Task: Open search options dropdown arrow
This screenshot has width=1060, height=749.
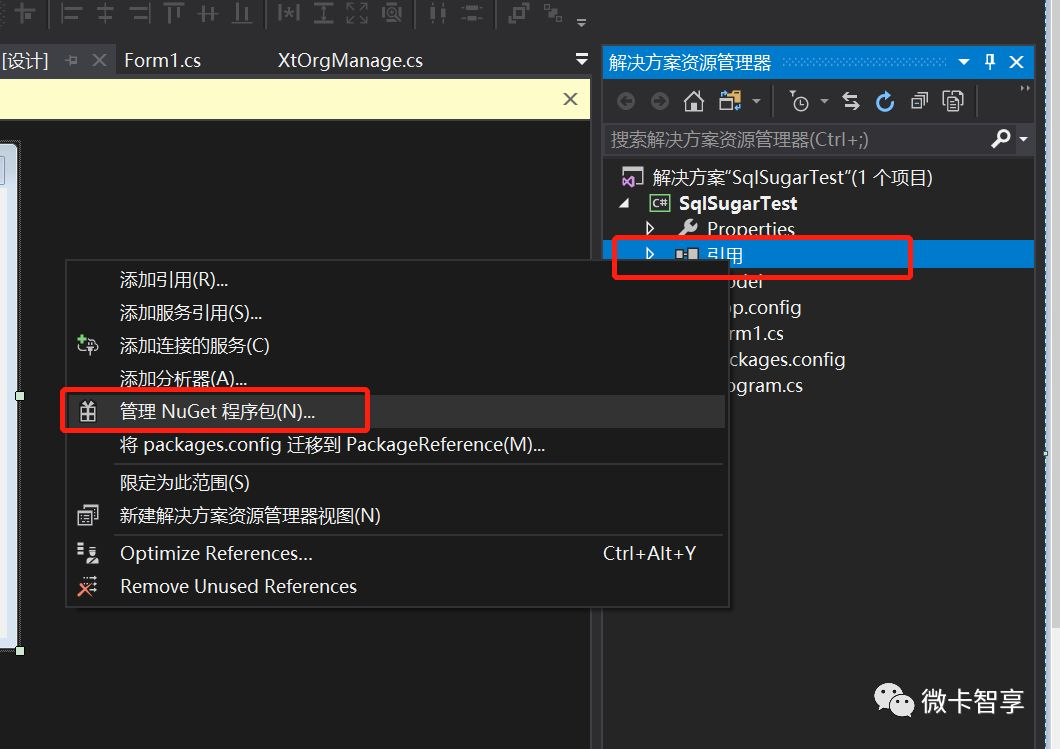Action: (x=1023, y=139)
